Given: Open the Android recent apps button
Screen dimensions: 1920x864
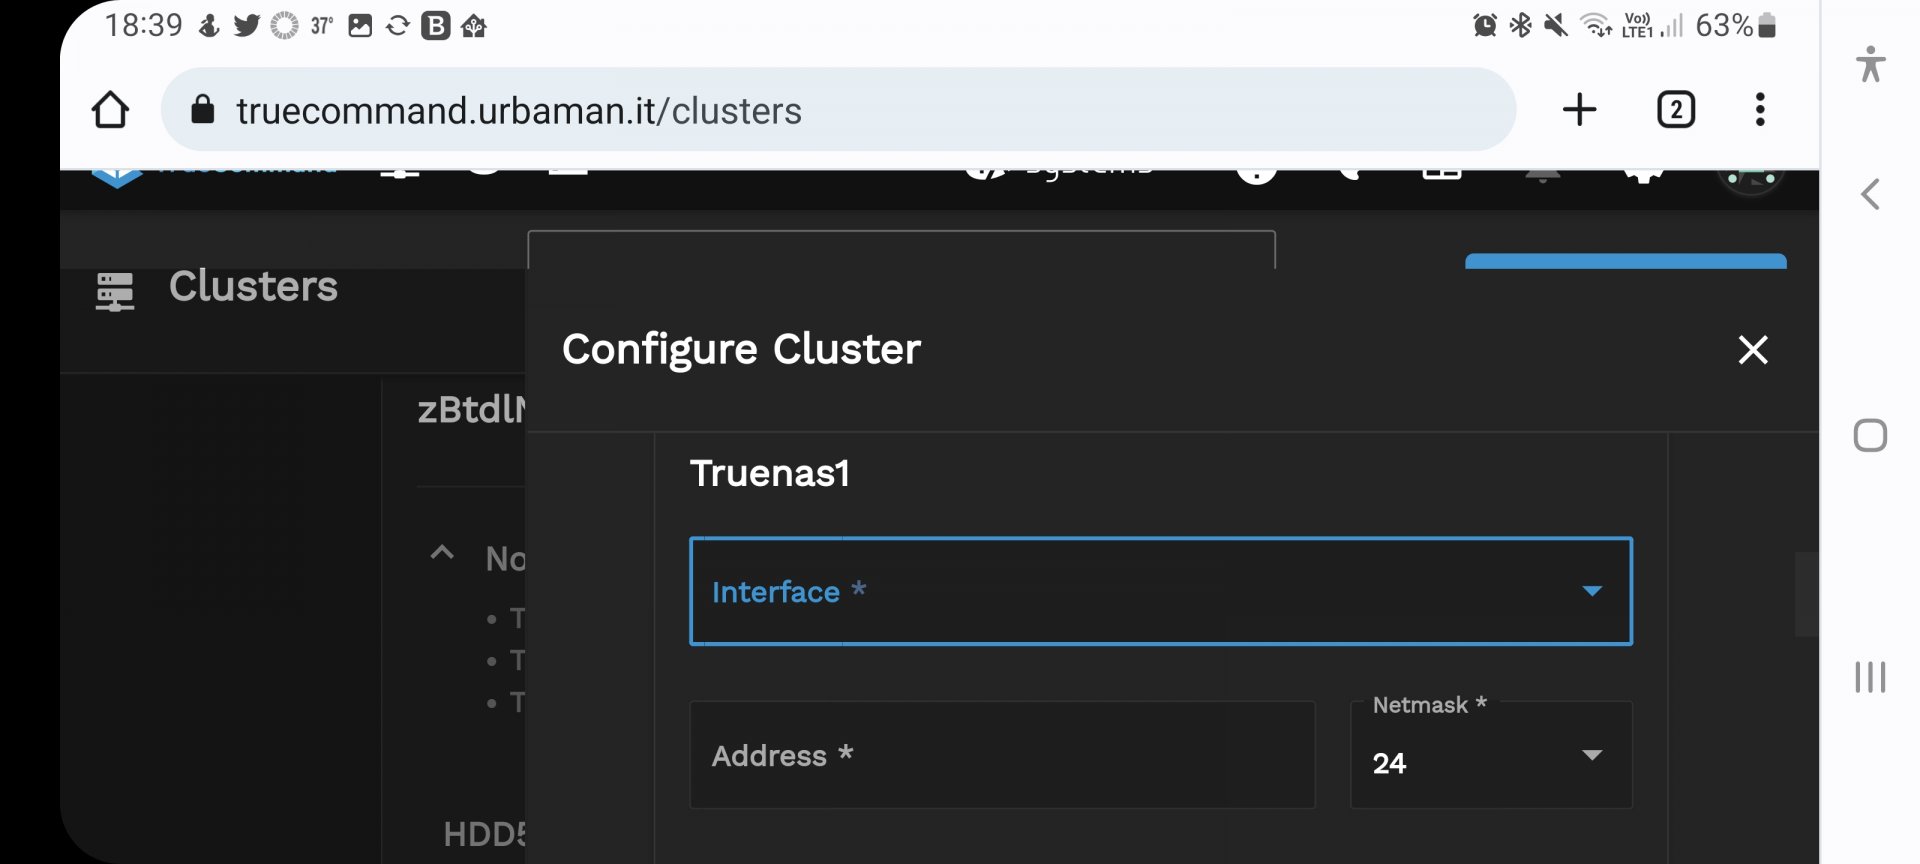Looking at the screenshot, I should 1870,677.
